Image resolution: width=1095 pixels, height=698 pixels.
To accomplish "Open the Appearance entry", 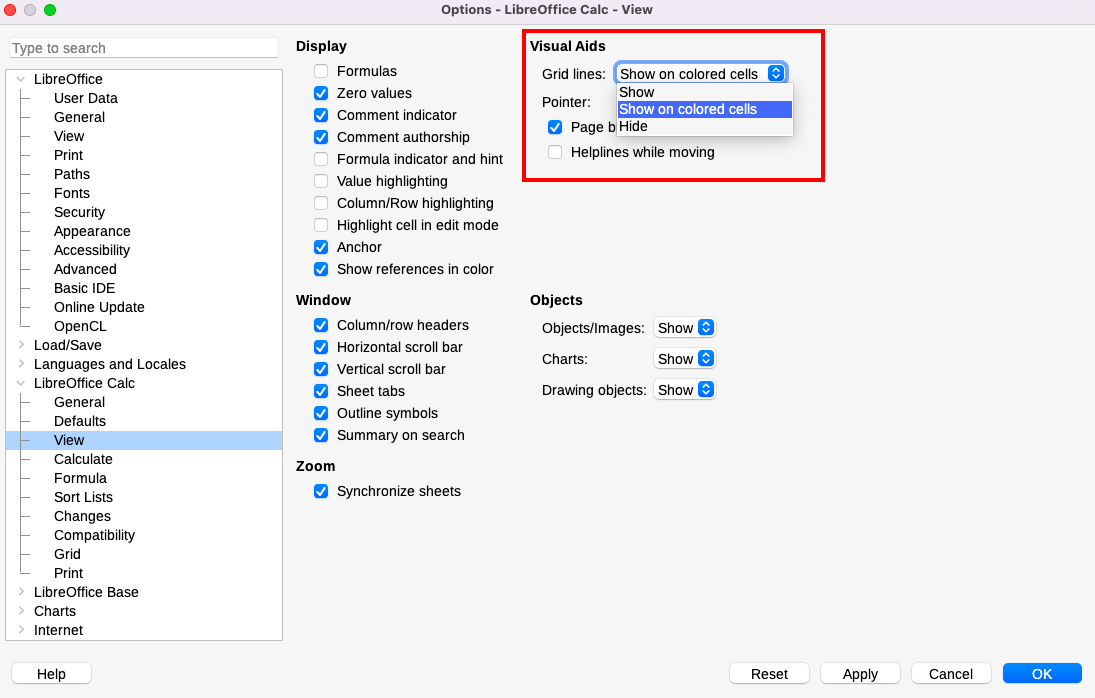I will click(92, 231).
